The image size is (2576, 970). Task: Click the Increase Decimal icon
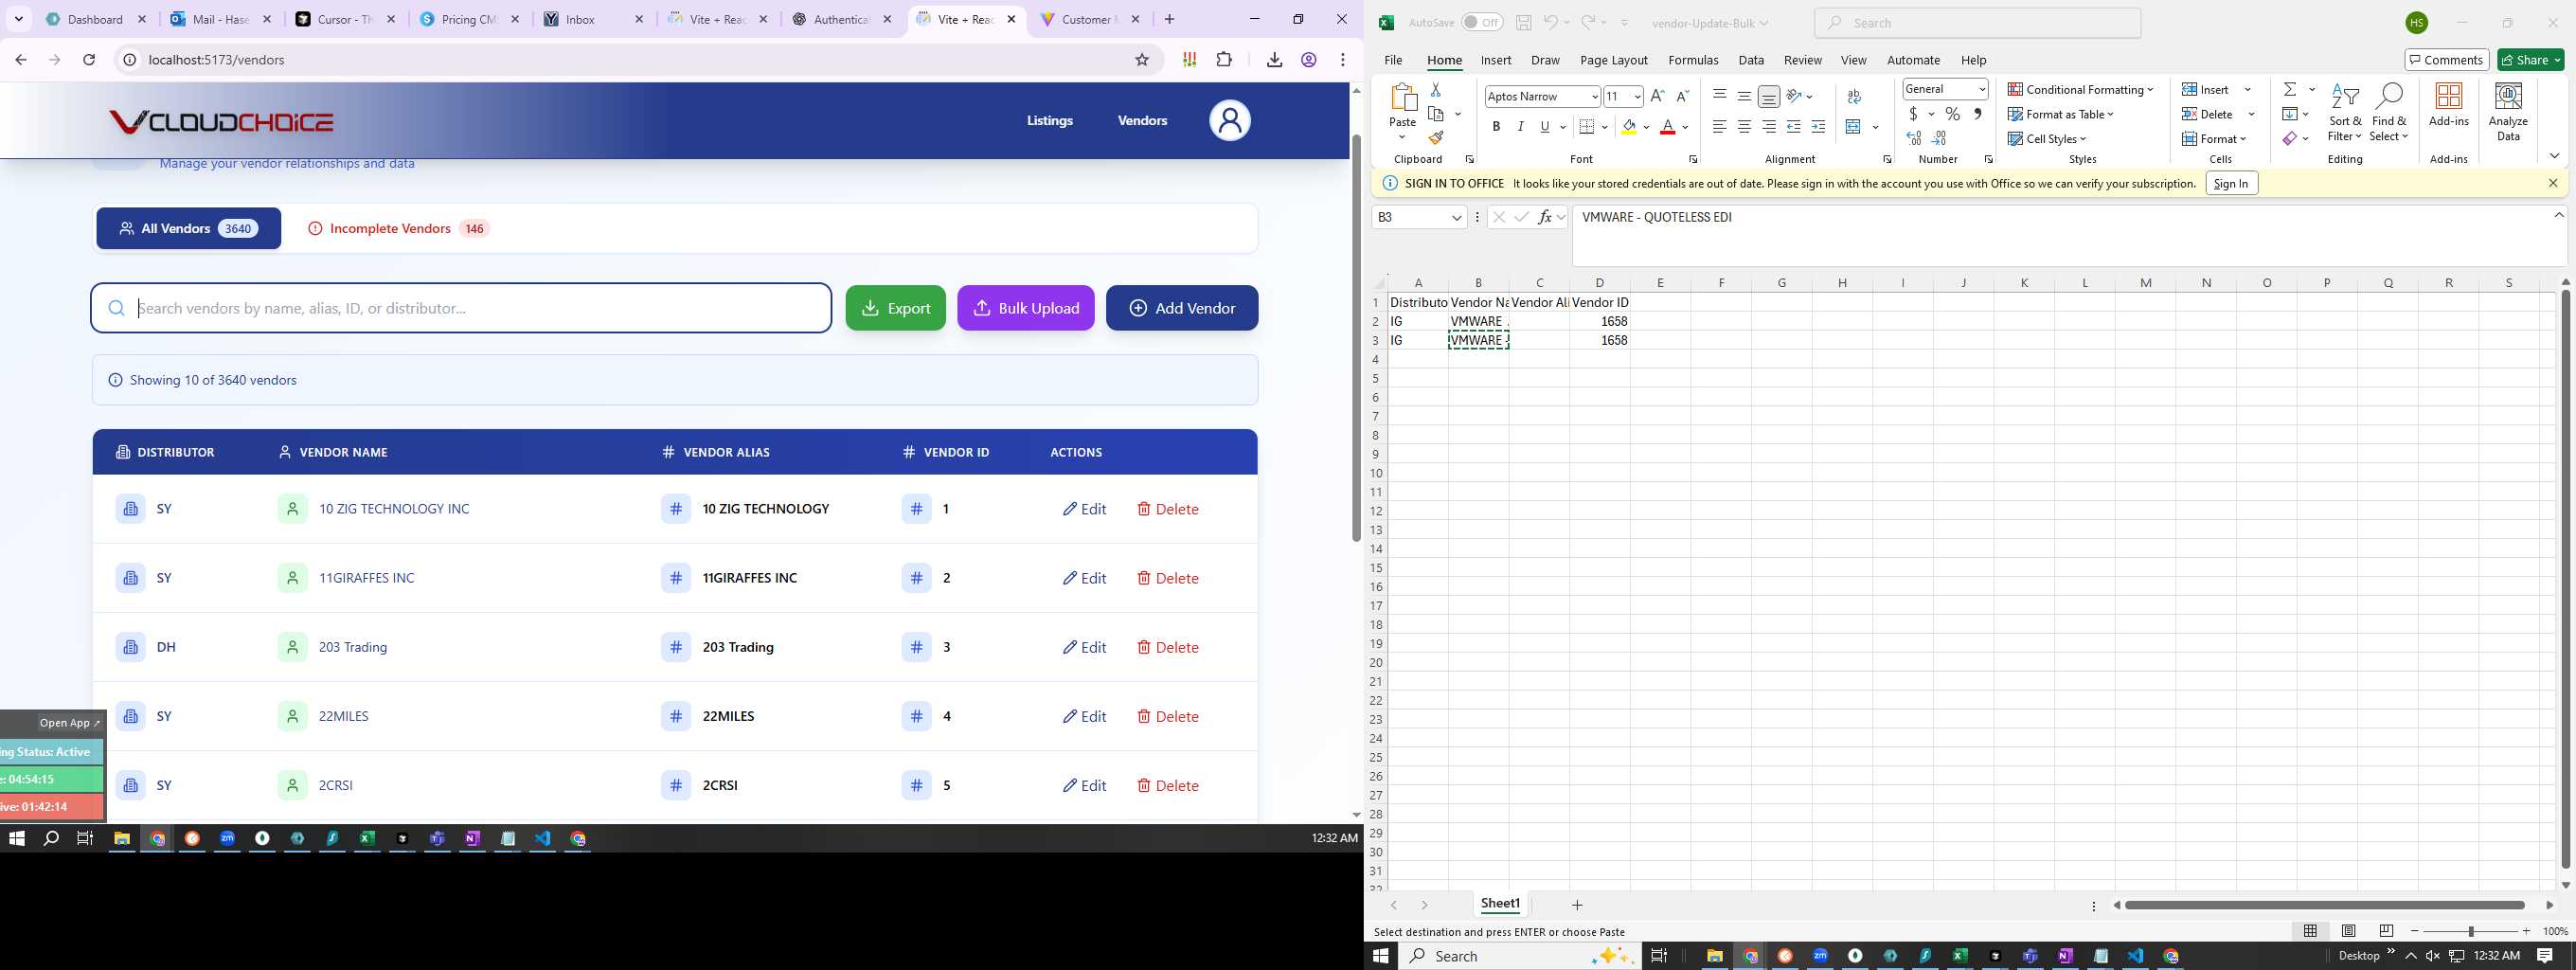1913,139
